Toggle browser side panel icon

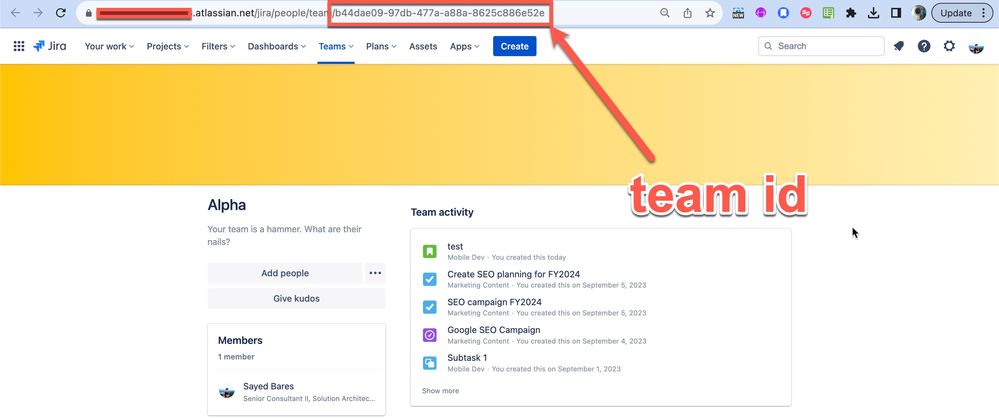coord(896,13)
